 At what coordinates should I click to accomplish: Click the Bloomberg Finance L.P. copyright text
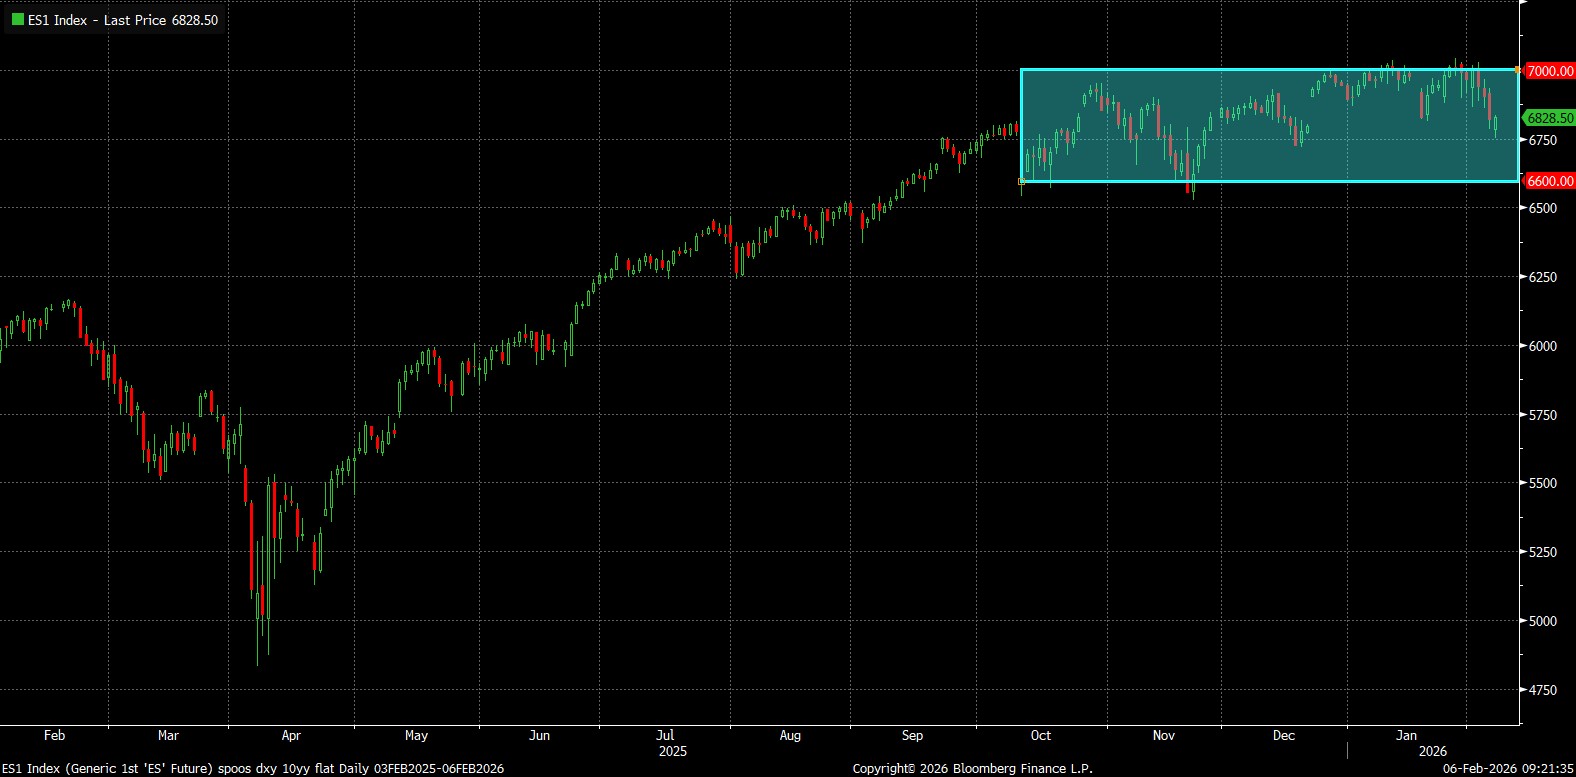(972, 768)
